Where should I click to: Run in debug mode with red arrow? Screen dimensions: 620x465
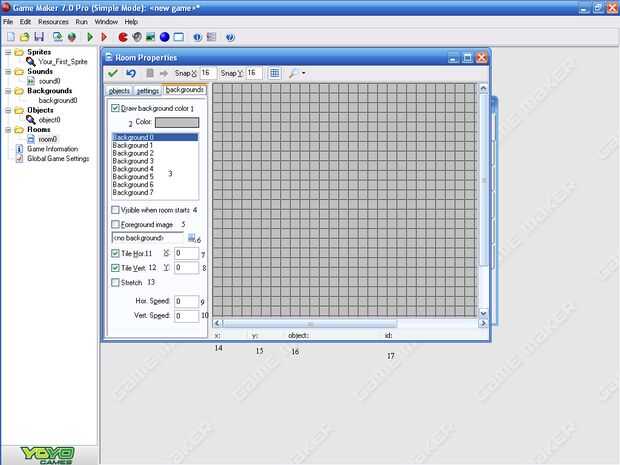pyautogui.click(x=104, y=37)
